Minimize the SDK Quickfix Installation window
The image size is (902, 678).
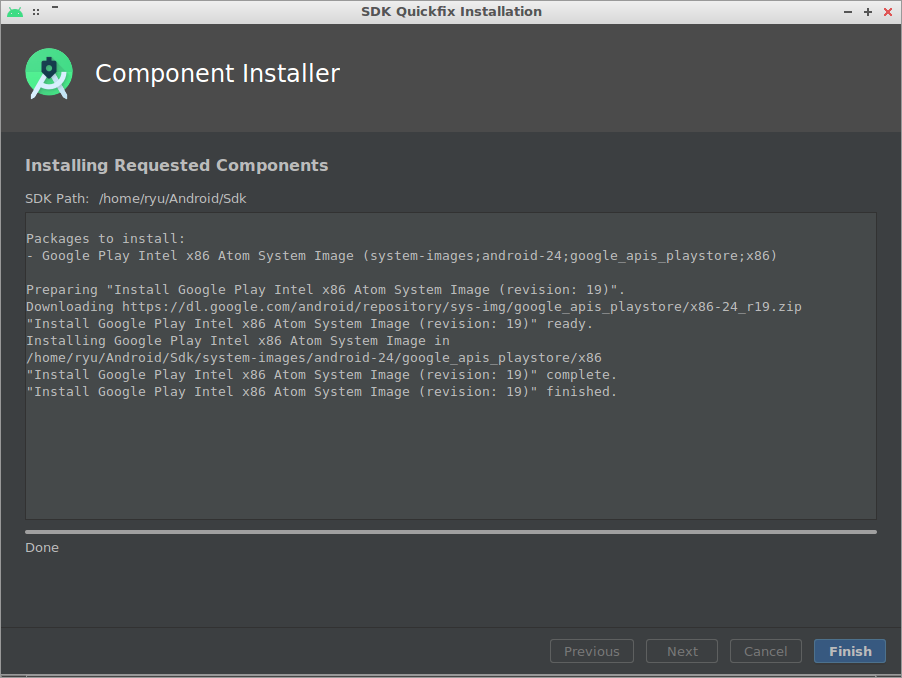[848, 12]
